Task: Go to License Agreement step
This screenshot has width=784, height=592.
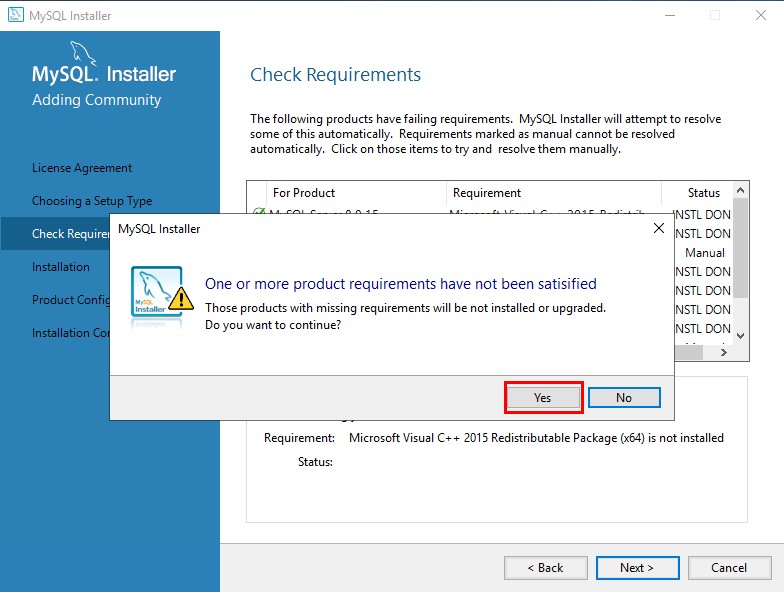Action: 82,168
